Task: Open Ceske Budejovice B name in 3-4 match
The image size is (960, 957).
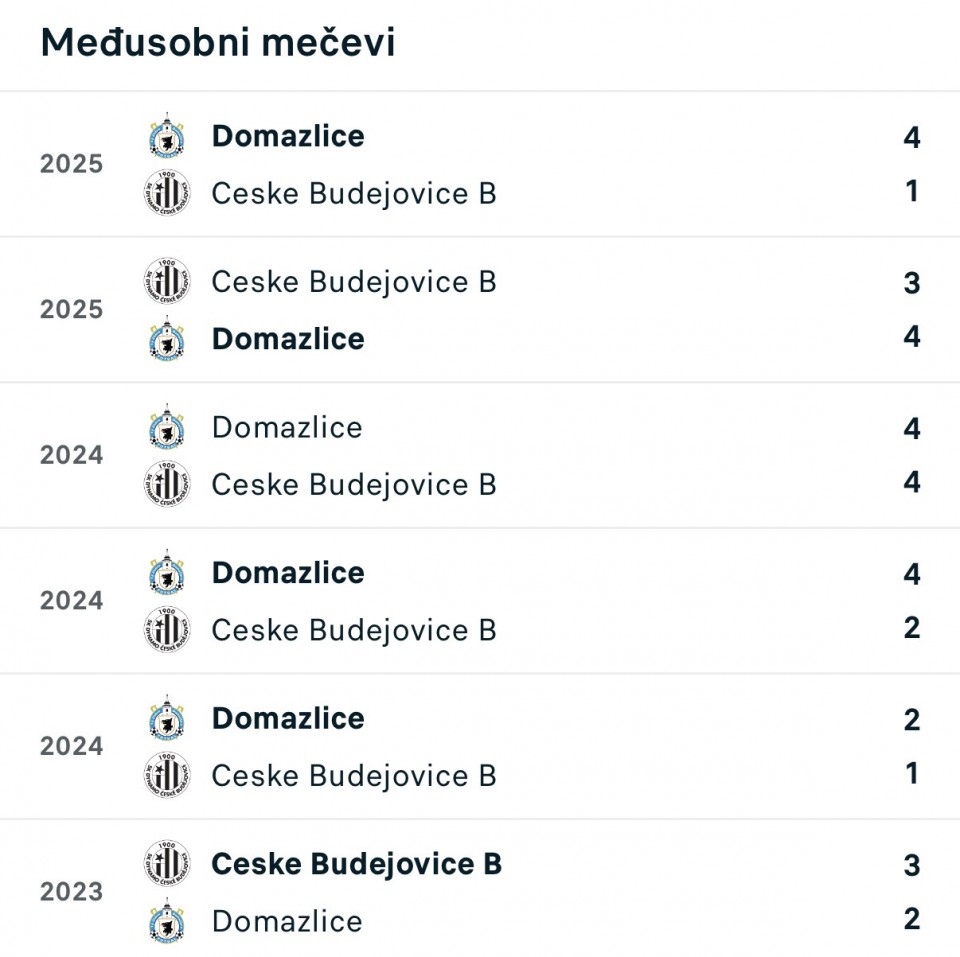Action: pos(354,282)
